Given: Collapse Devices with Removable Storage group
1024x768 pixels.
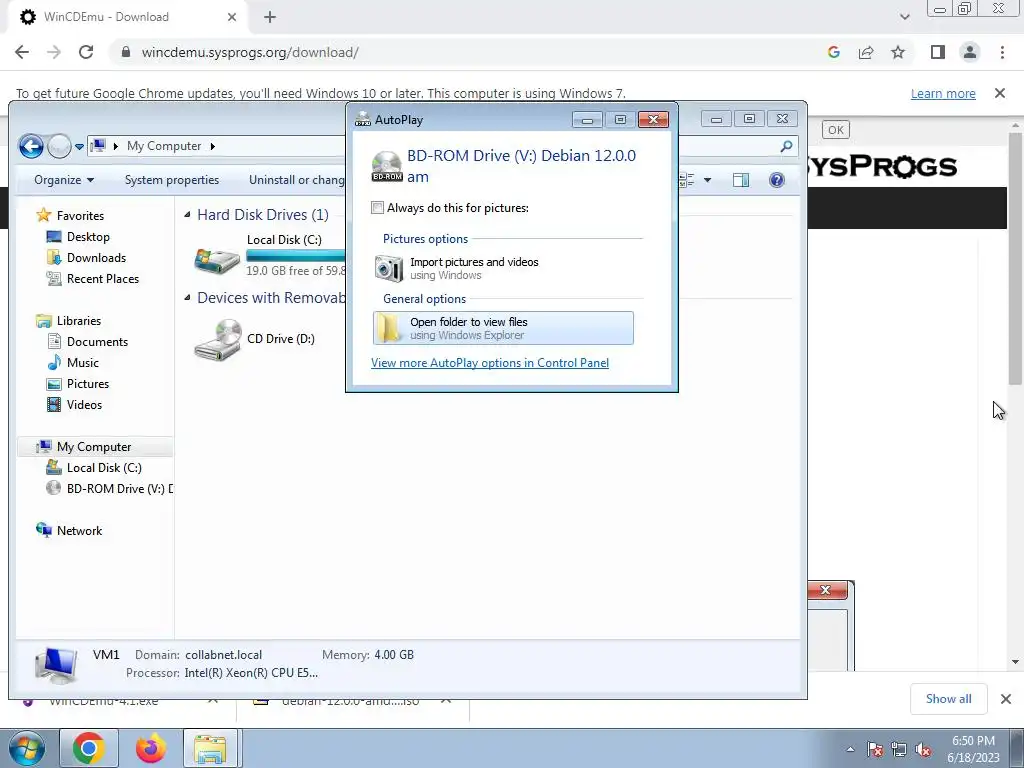Looking at the screenshot, I should (x=187, y=298).
